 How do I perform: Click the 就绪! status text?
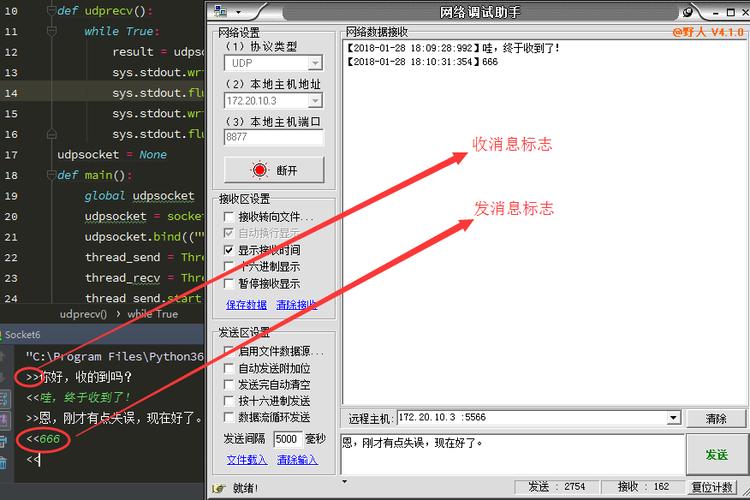pos(245,488)
